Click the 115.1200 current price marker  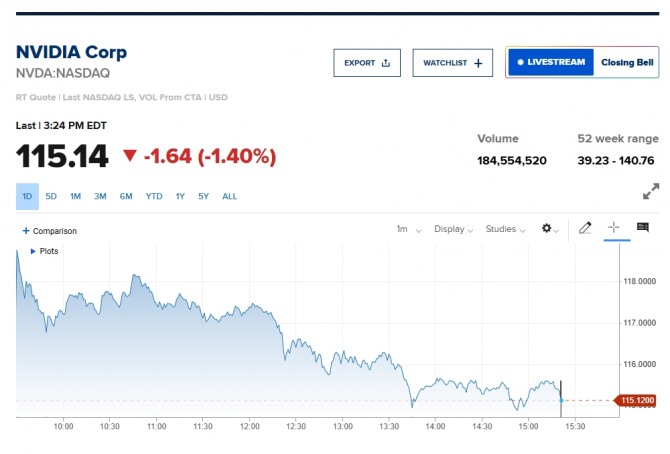(x=635, y=401)
